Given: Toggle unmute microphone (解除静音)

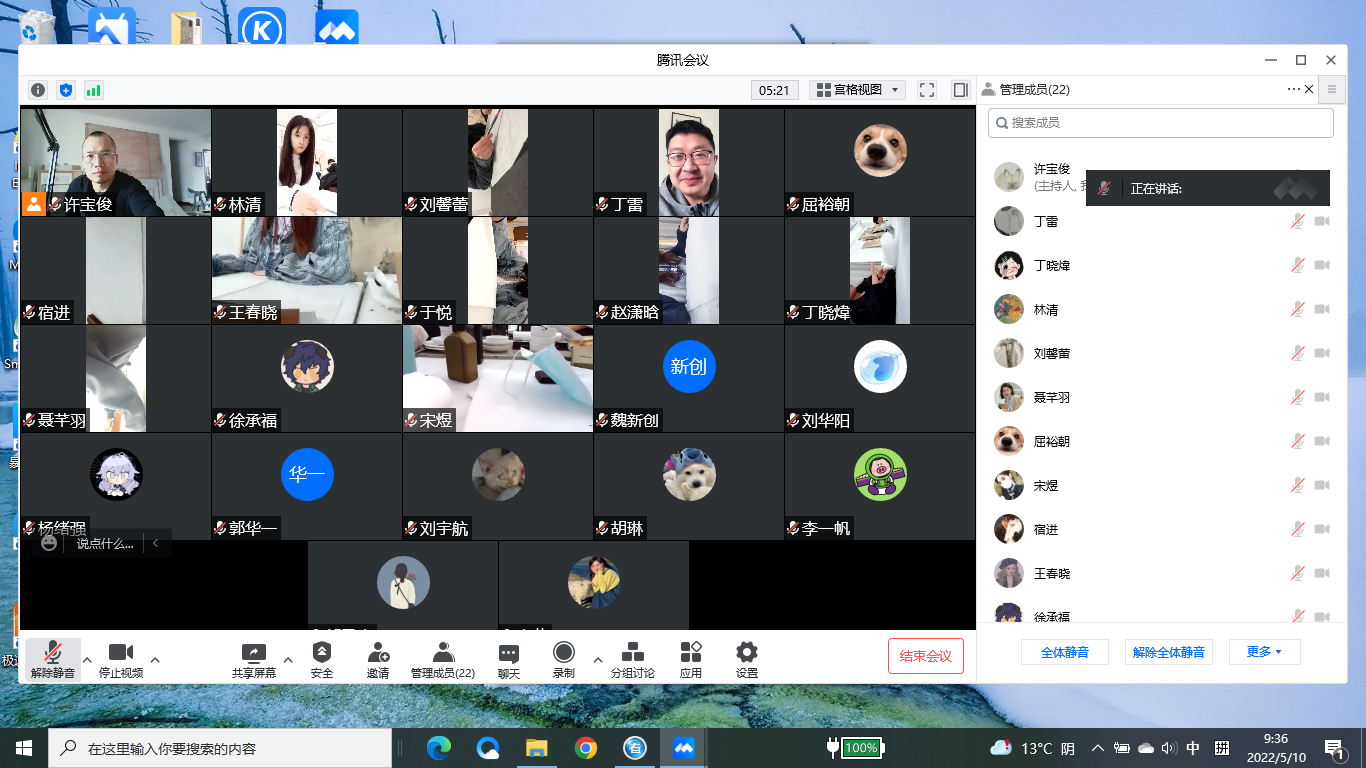Looking at the screenshot, I should pos(52,660).
